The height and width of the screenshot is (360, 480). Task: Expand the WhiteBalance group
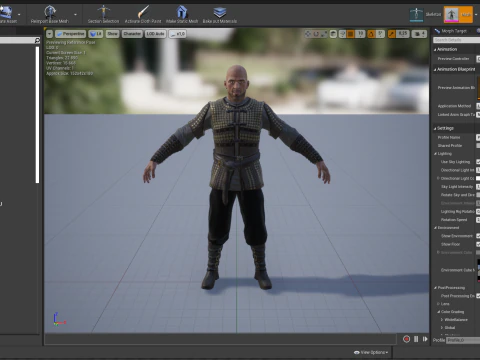[442, 320]
